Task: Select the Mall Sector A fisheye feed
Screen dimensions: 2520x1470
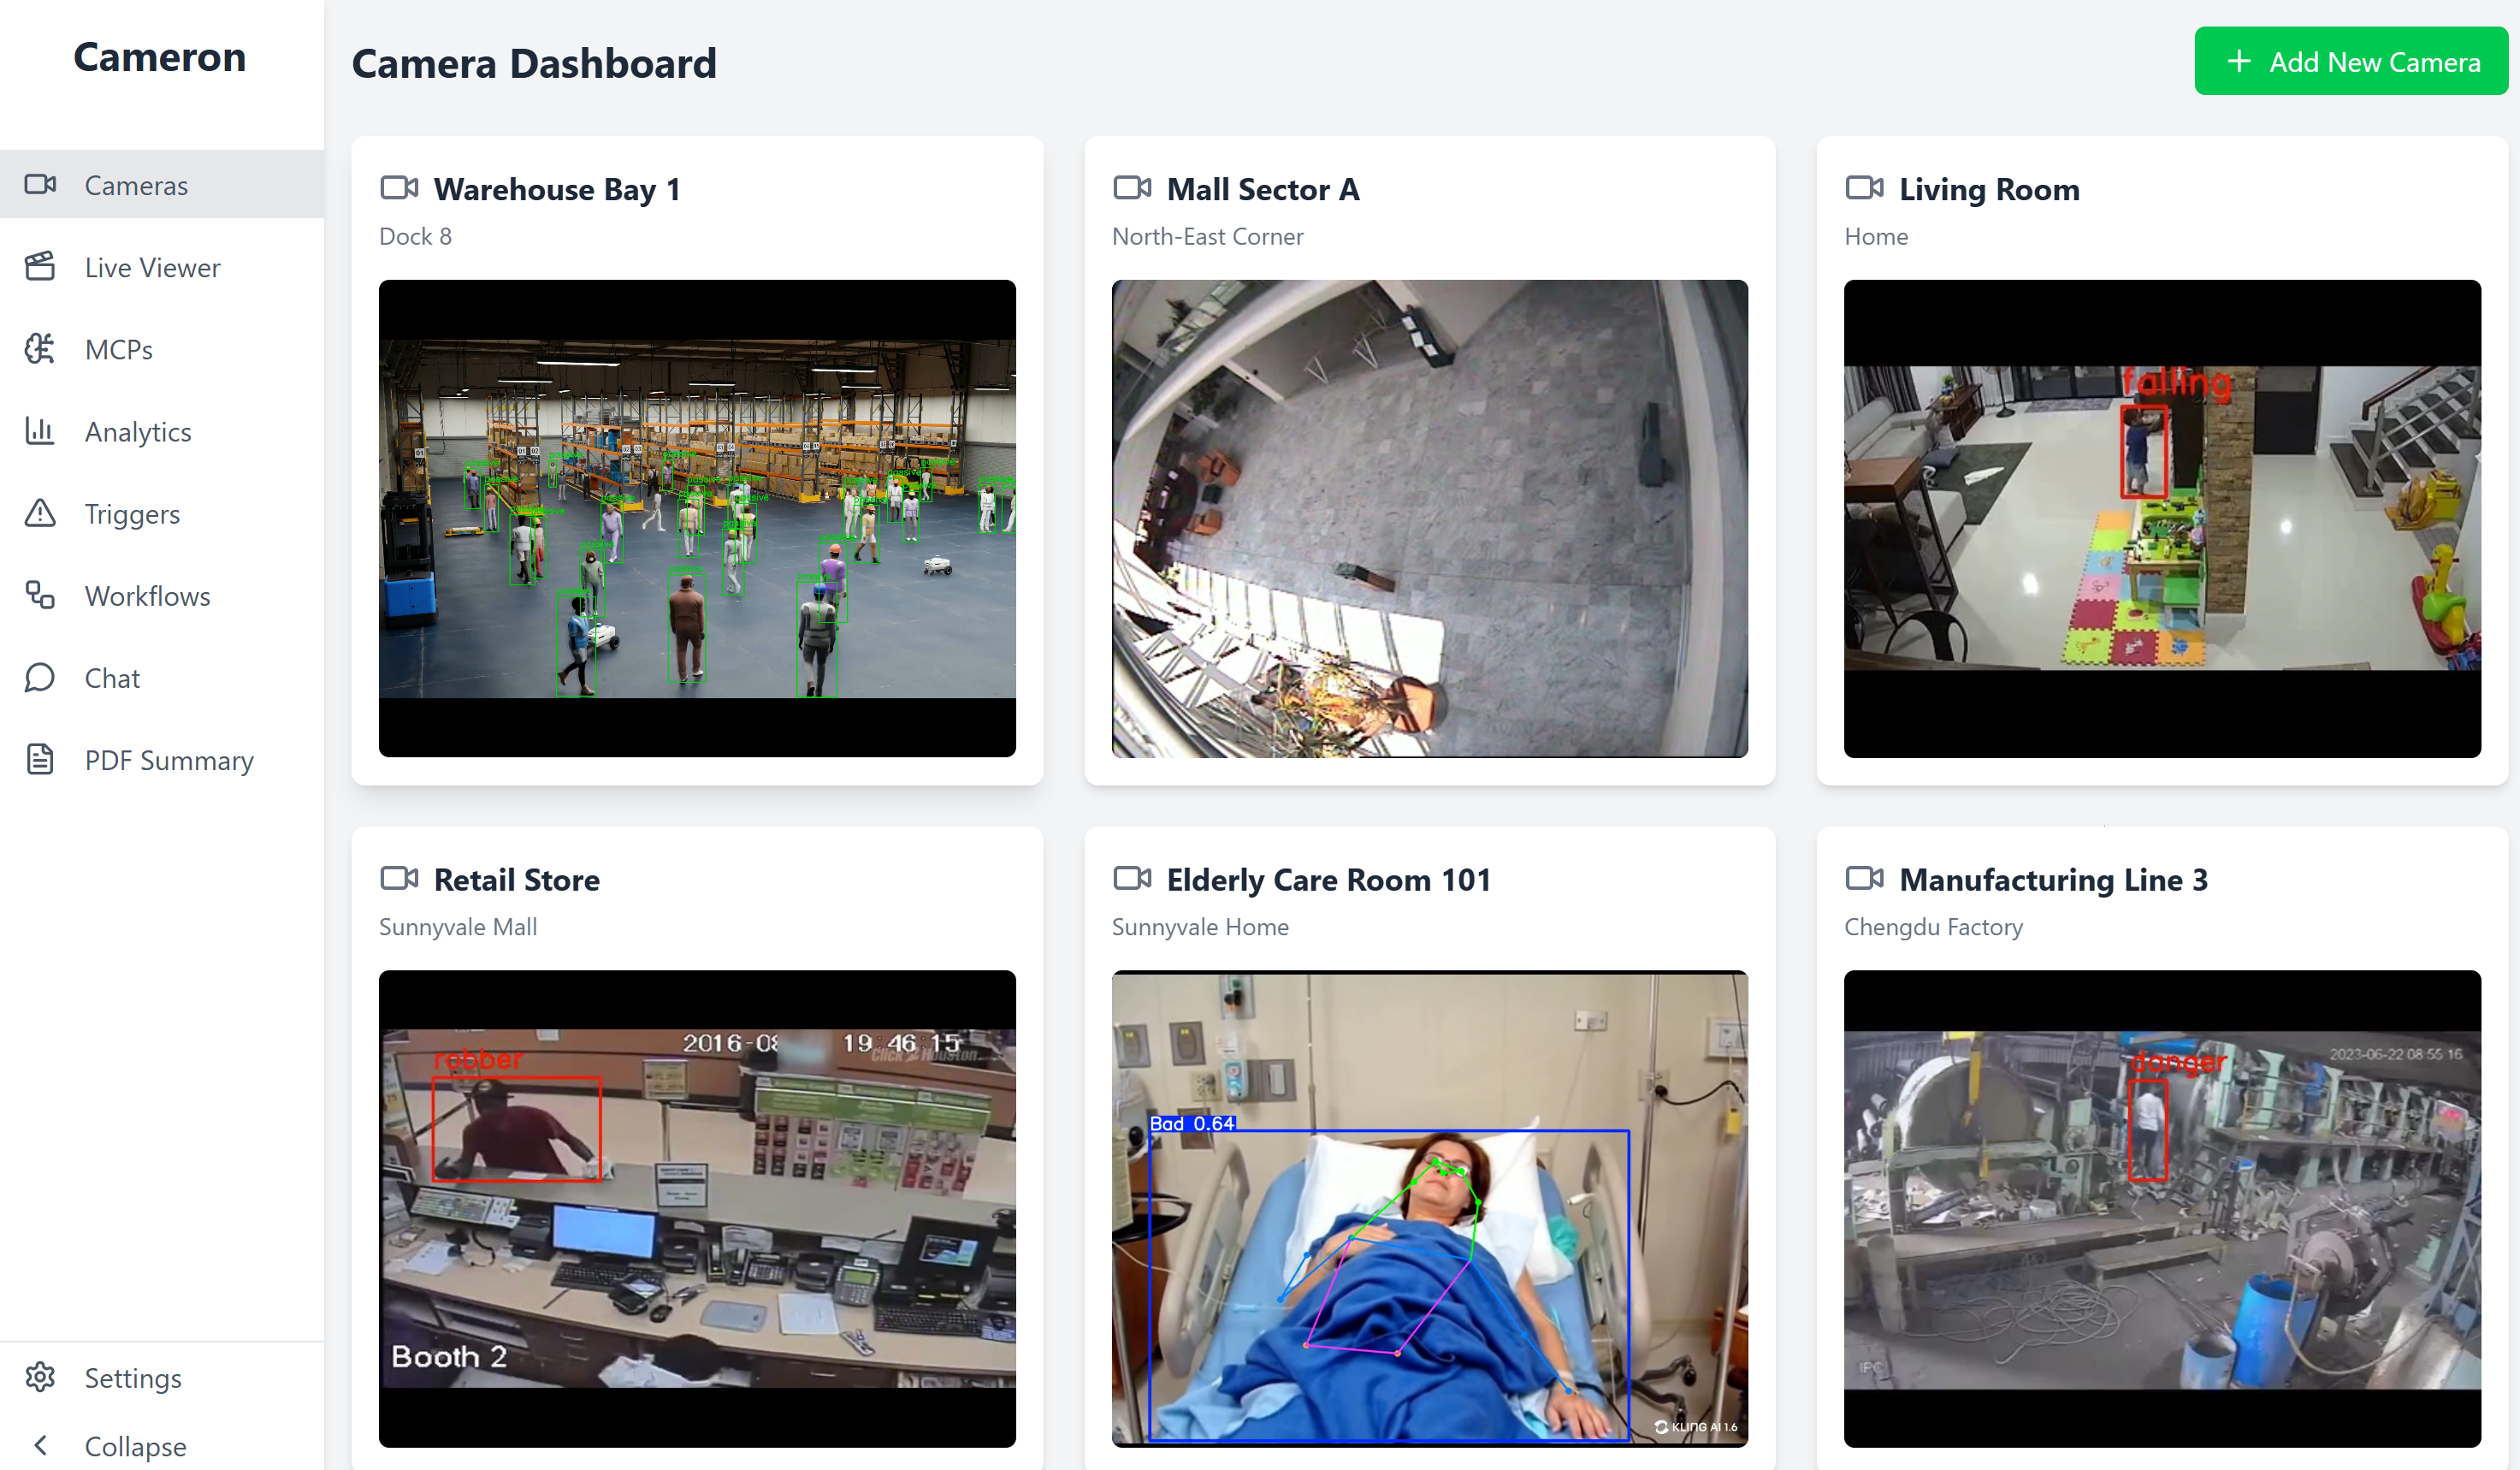Action: pos(1429,518)
